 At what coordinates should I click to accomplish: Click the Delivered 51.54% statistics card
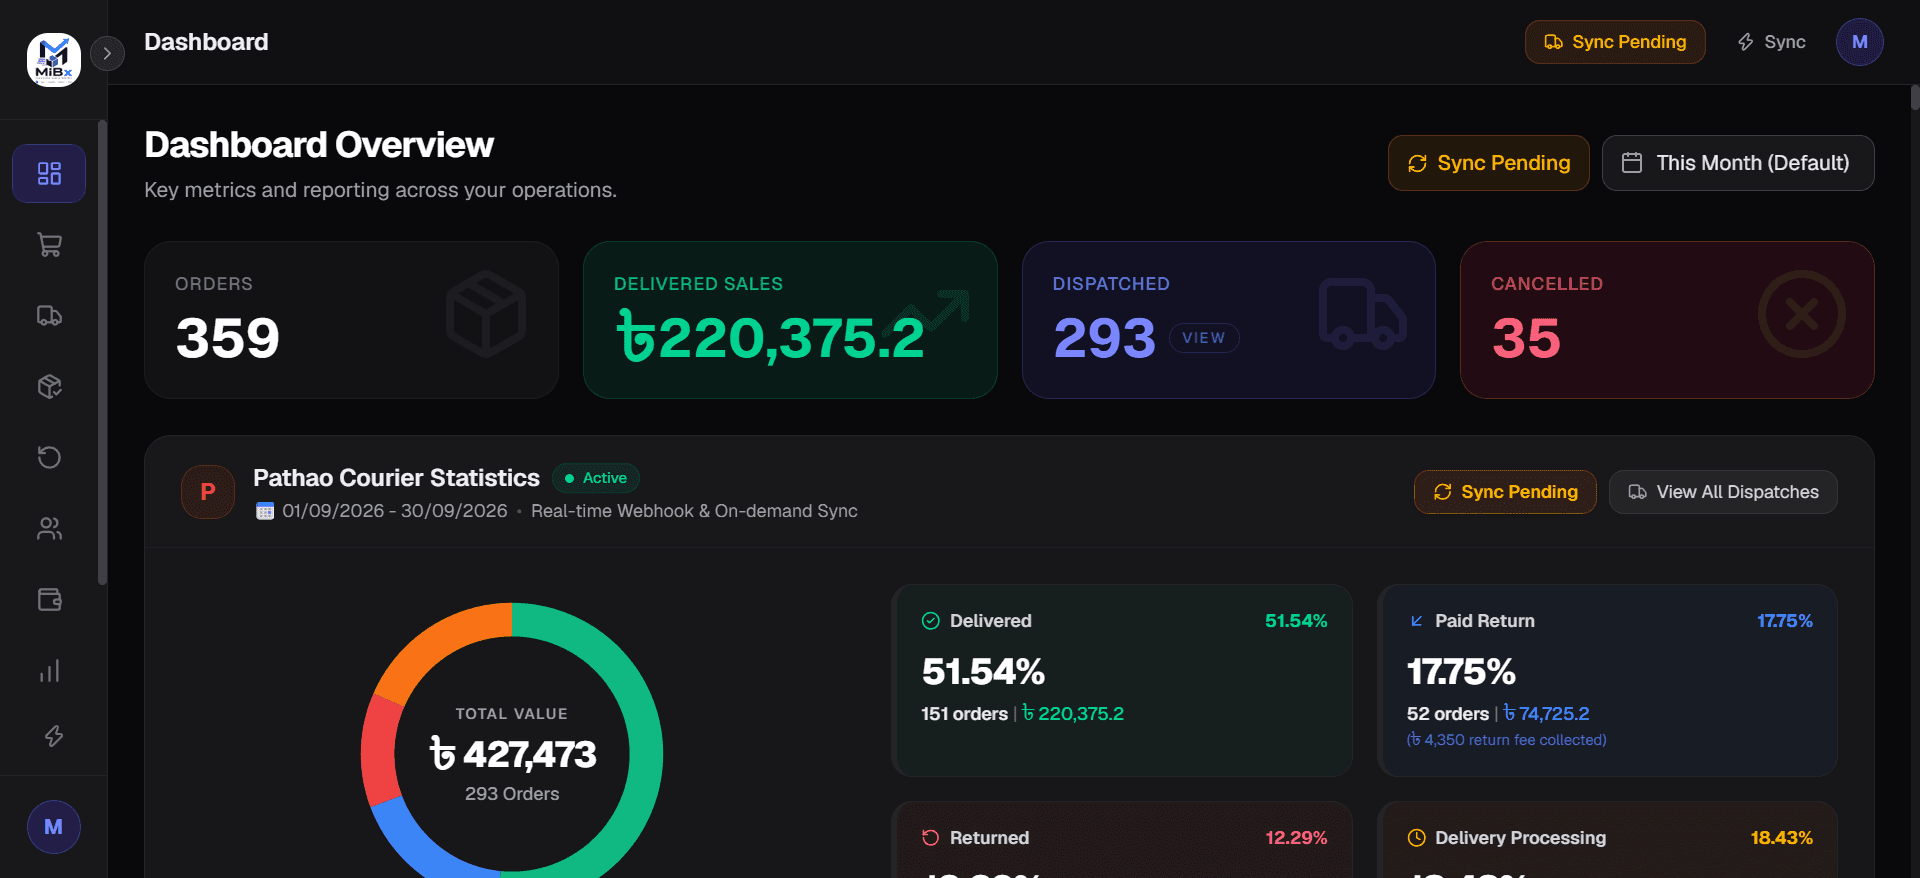coord(1122,680)
